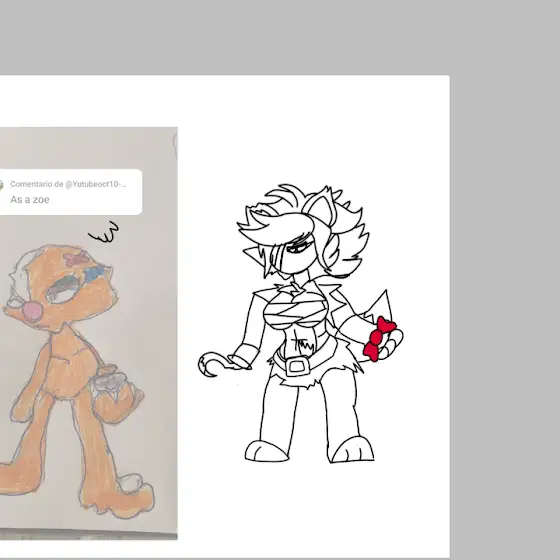Click the orange character reference photo

pos(89,333)
